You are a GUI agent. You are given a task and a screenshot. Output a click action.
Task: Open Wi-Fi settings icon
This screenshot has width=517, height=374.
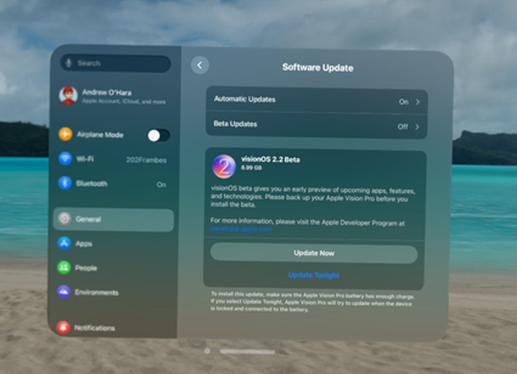tap(65, 159)
